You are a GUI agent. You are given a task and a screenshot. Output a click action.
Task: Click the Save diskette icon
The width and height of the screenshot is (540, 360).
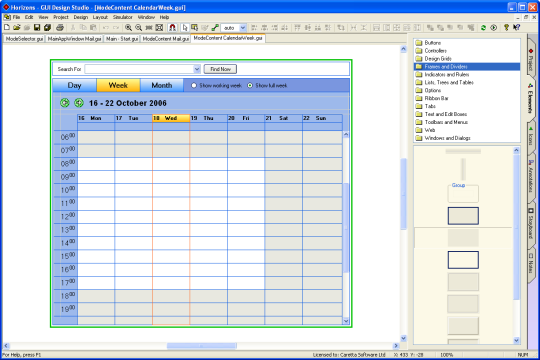click(x=37, y=28)
